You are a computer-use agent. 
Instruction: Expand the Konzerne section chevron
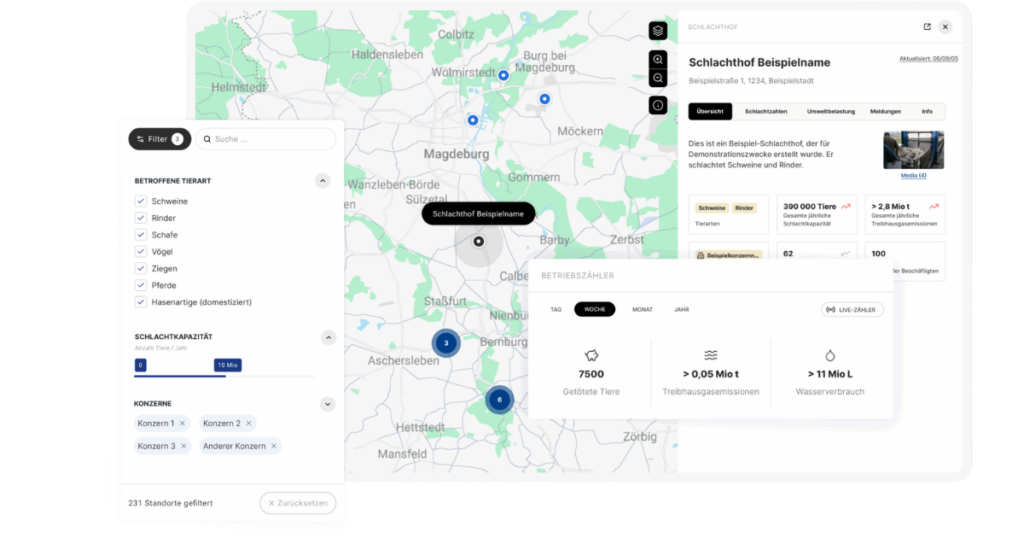(x=327, y=404)
